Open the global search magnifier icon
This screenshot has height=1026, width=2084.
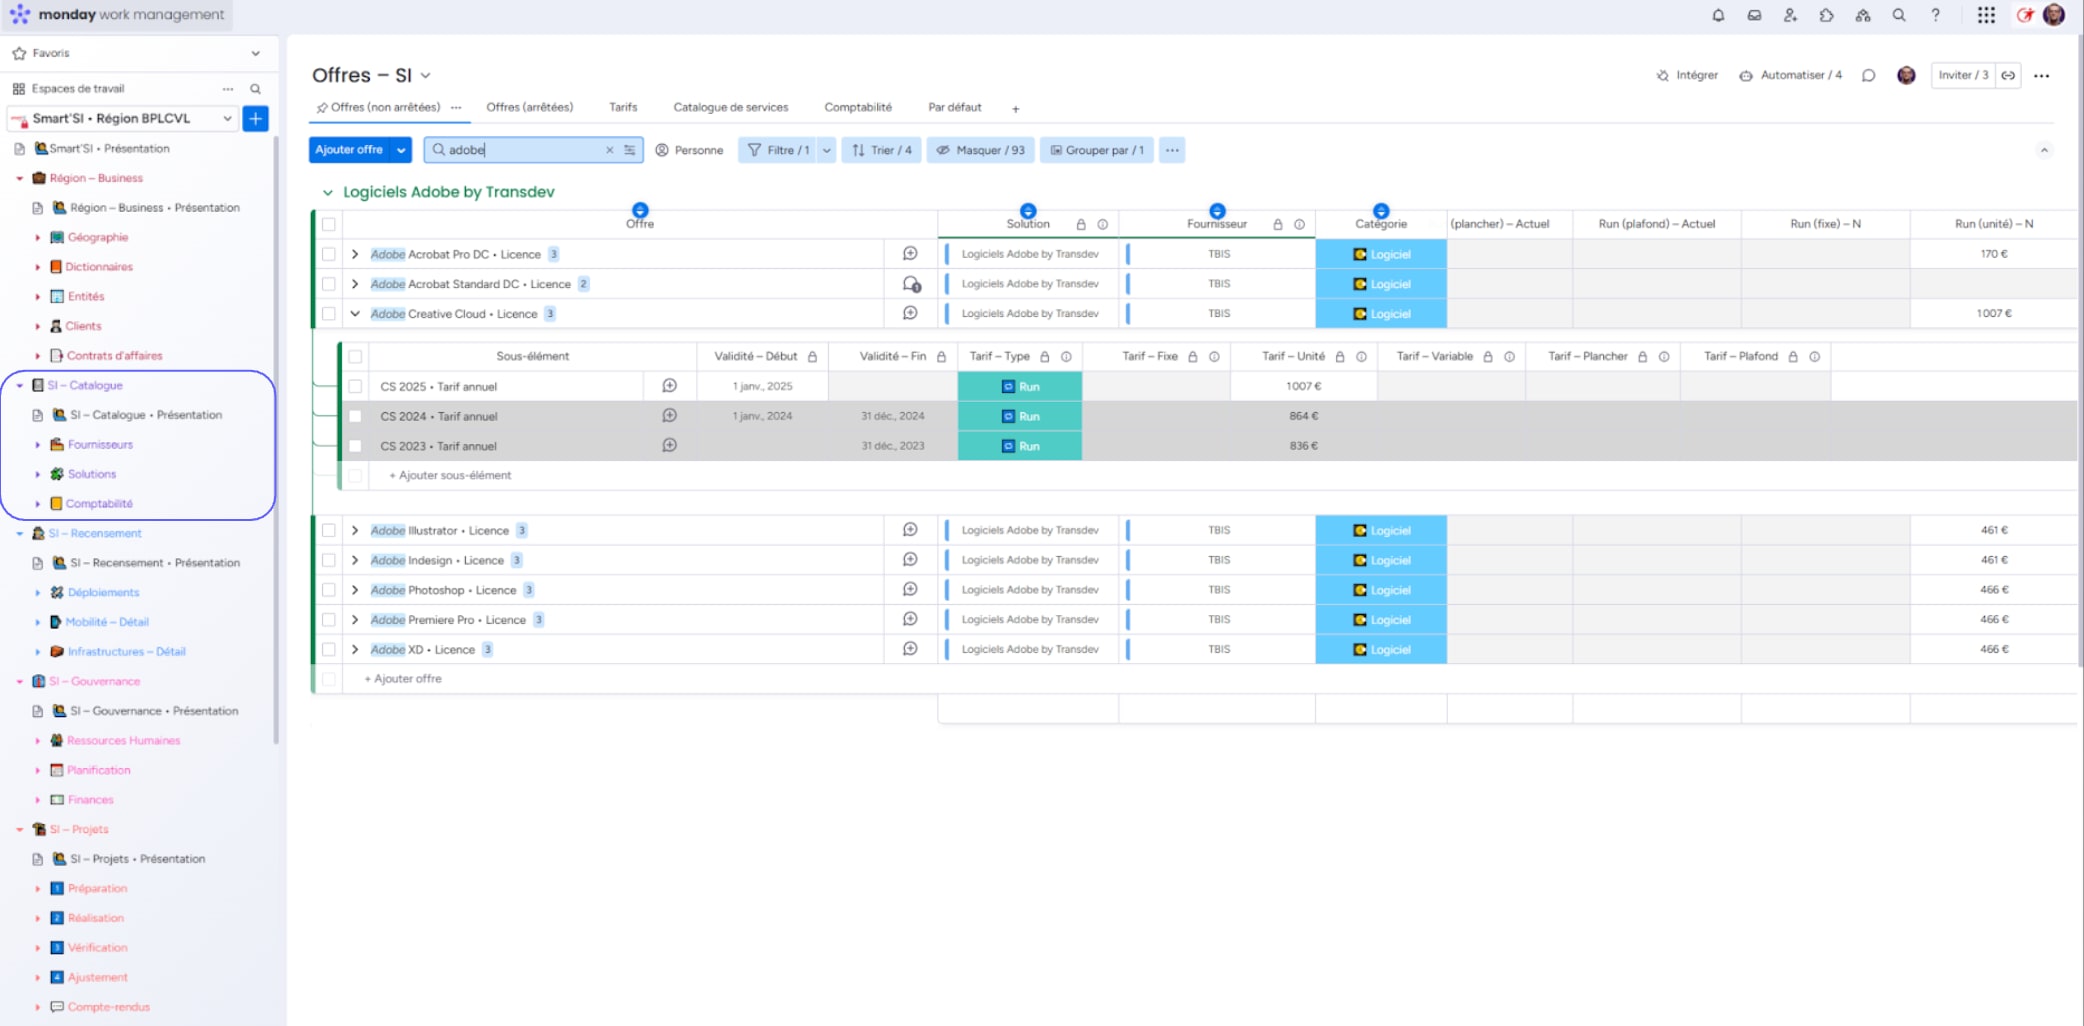[x=1898, y=15]
